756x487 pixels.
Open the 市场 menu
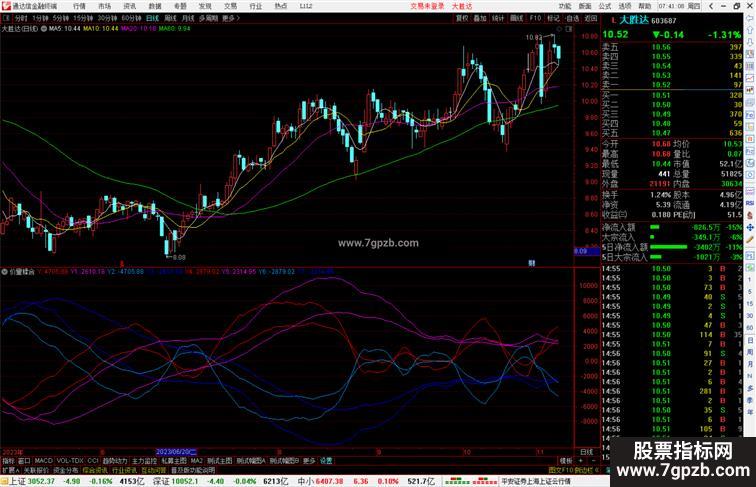coord(104,6)
